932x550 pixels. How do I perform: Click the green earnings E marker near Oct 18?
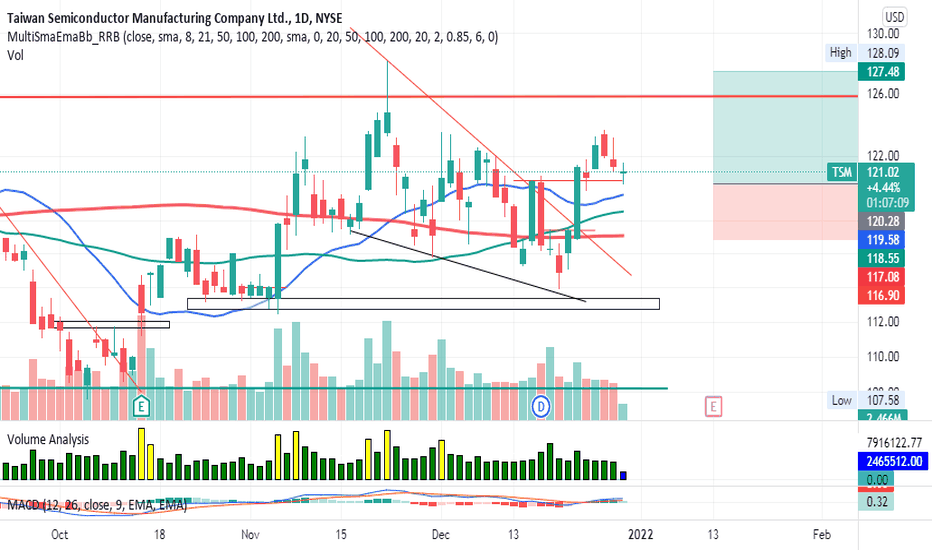(x=141, y=407)
